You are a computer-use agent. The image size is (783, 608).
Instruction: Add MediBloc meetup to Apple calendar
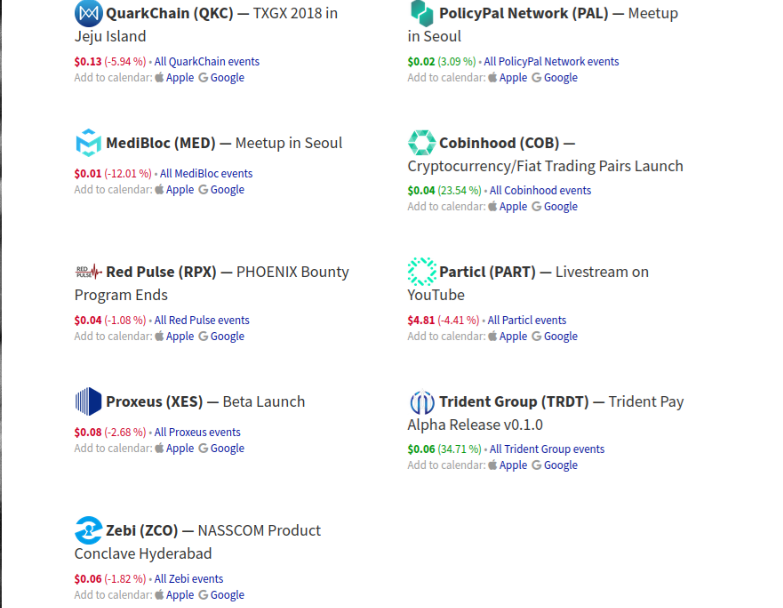pyautogui.click(x=180, y=190)
